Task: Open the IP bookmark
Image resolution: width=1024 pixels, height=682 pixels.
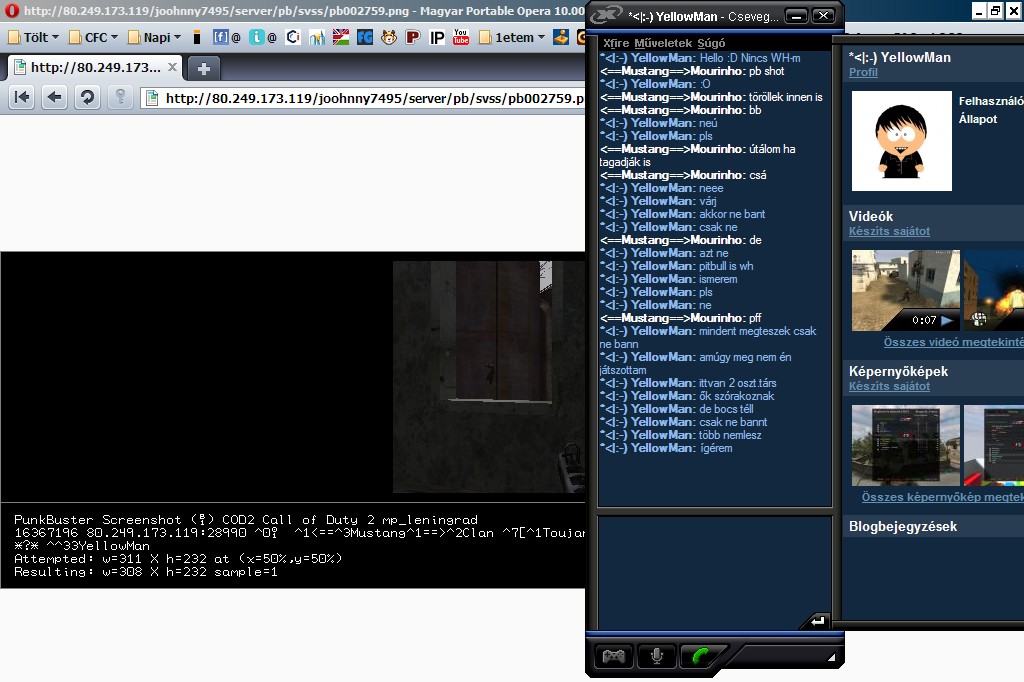Action: 437,37
